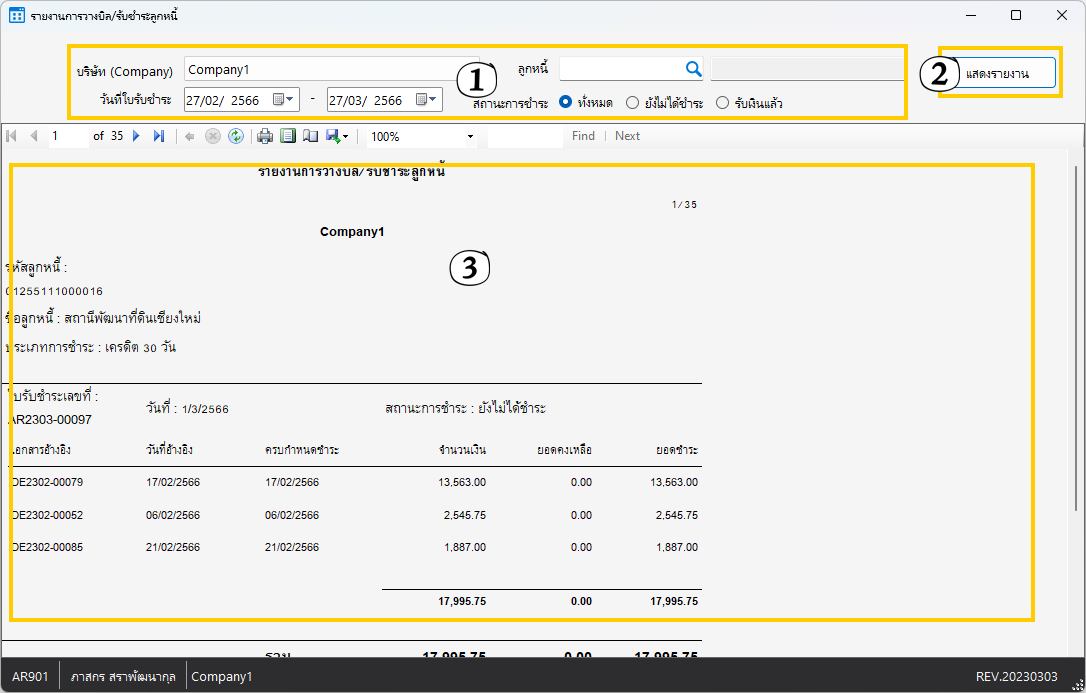Screen dimensions: 1086x693
Task: Select the ยังไม่ได้ชำระ radio button
Action: coord(632,102)
